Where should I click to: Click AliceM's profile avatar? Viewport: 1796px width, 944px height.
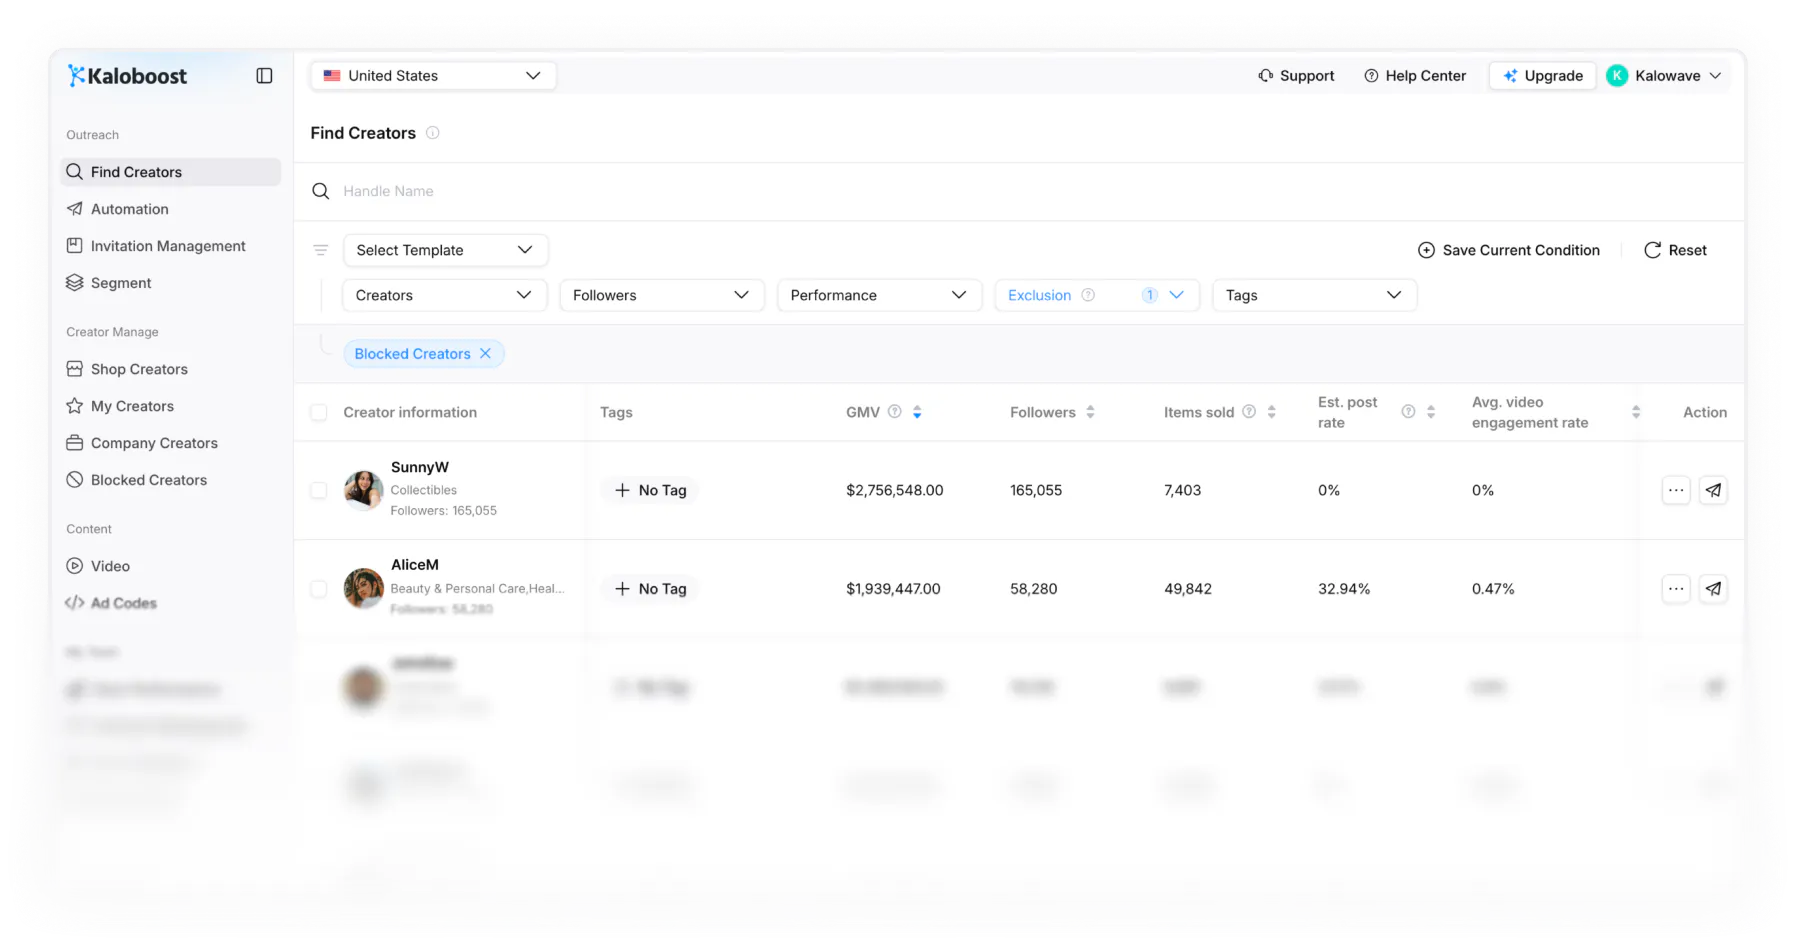point(364,589)
